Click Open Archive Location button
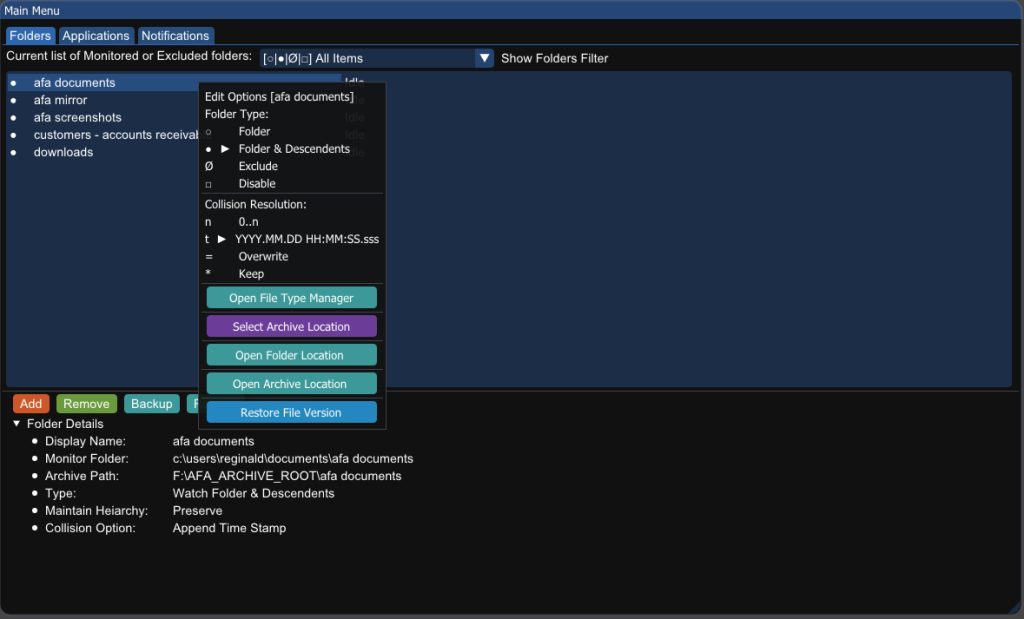This screenshot has height=619, width=1024. 291,384
